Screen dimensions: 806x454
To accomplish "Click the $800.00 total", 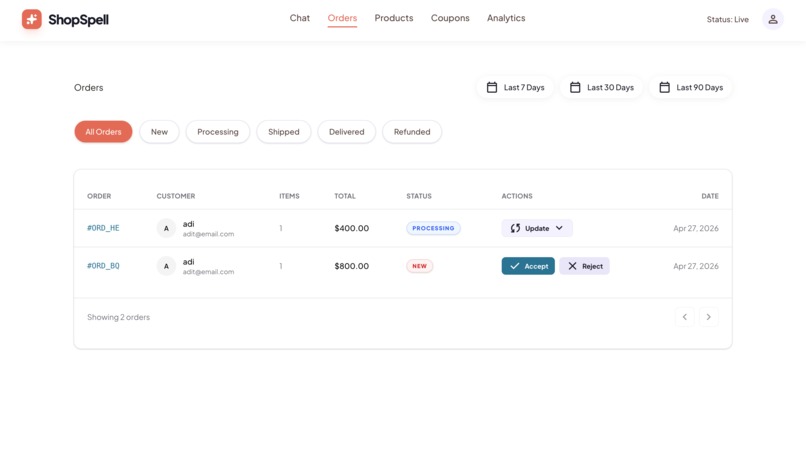I will [352, 266].
